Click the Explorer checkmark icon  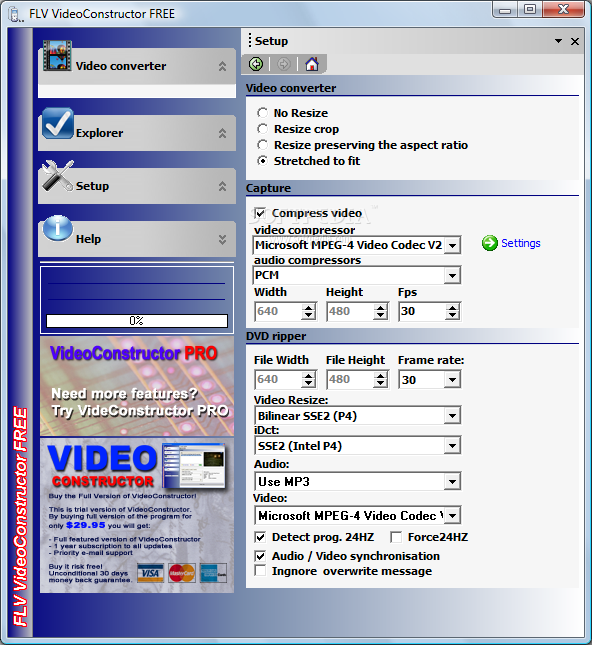pos(58,123)
